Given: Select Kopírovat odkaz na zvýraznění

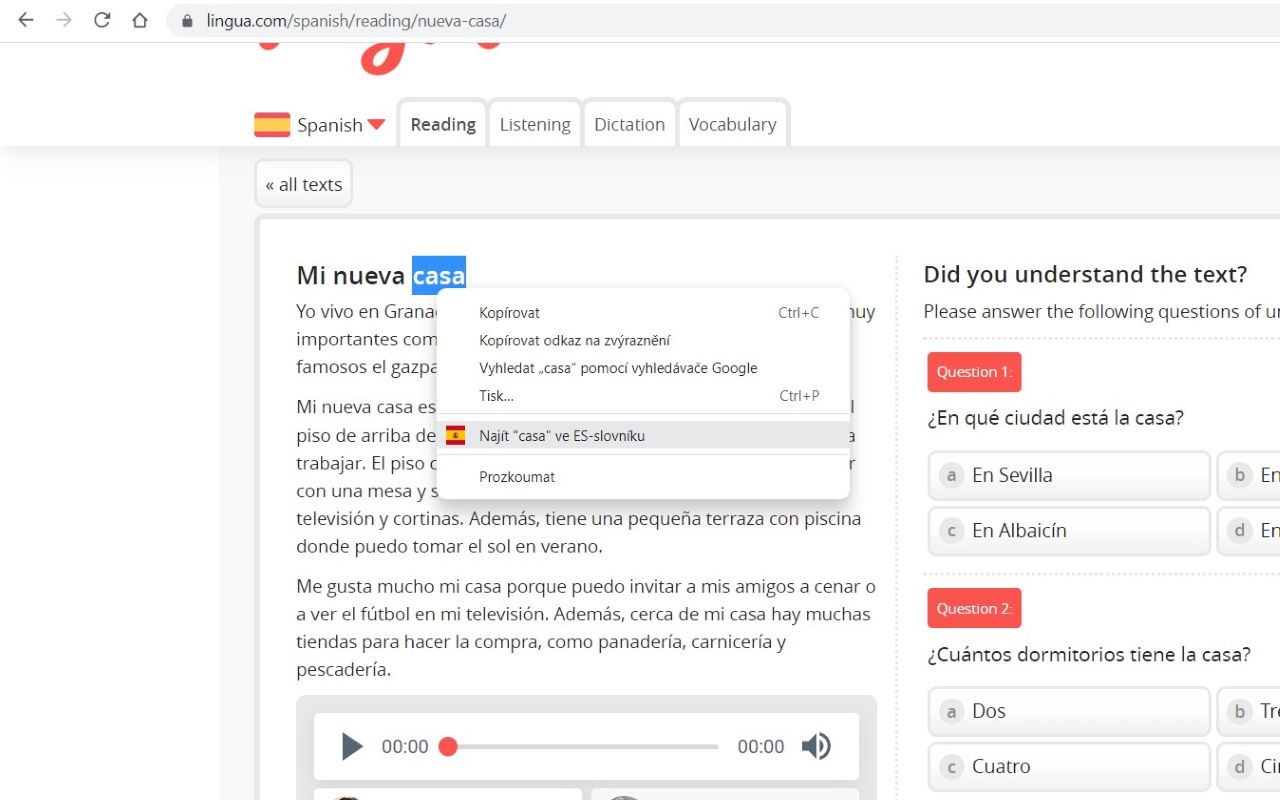Looking at the screenshot, I should click(643, 340).
